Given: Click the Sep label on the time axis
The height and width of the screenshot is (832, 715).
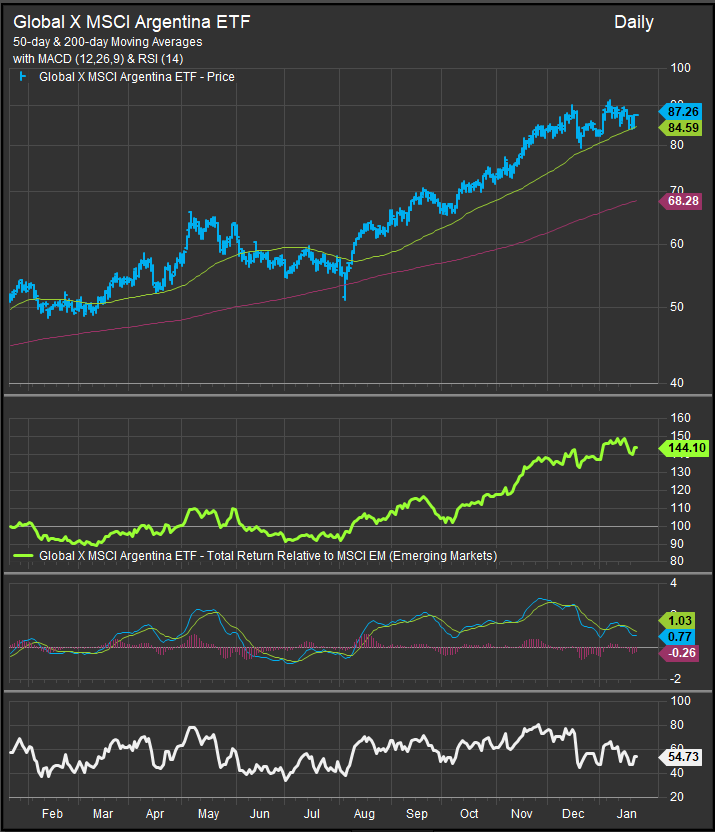Looking at the screenshot, I should [x=417, y=814].
